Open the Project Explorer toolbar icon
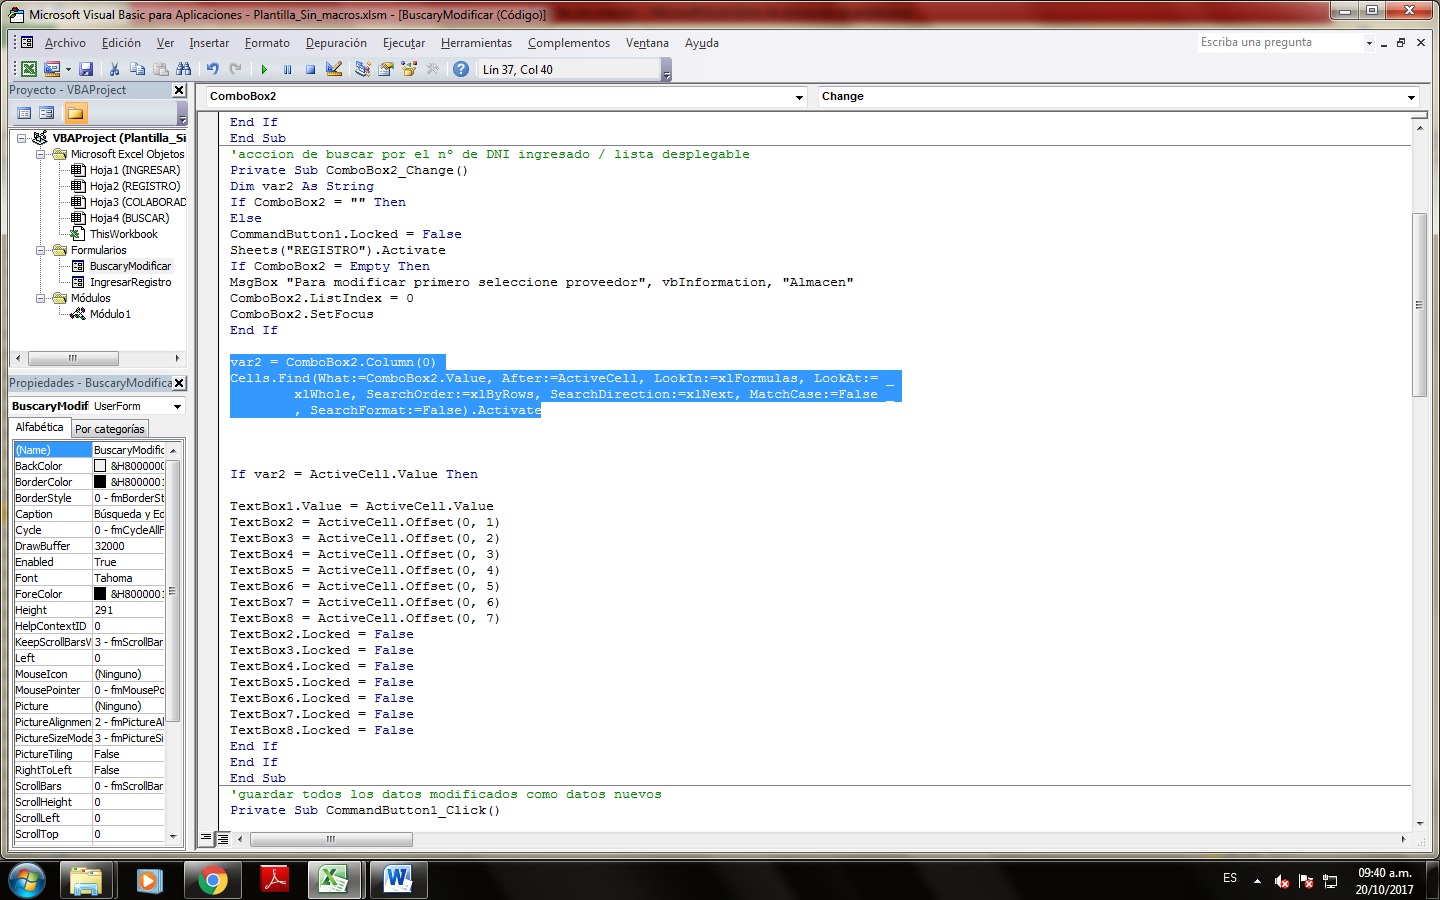The width and height of the screenshot is (1440, 900). coord(362,69)
